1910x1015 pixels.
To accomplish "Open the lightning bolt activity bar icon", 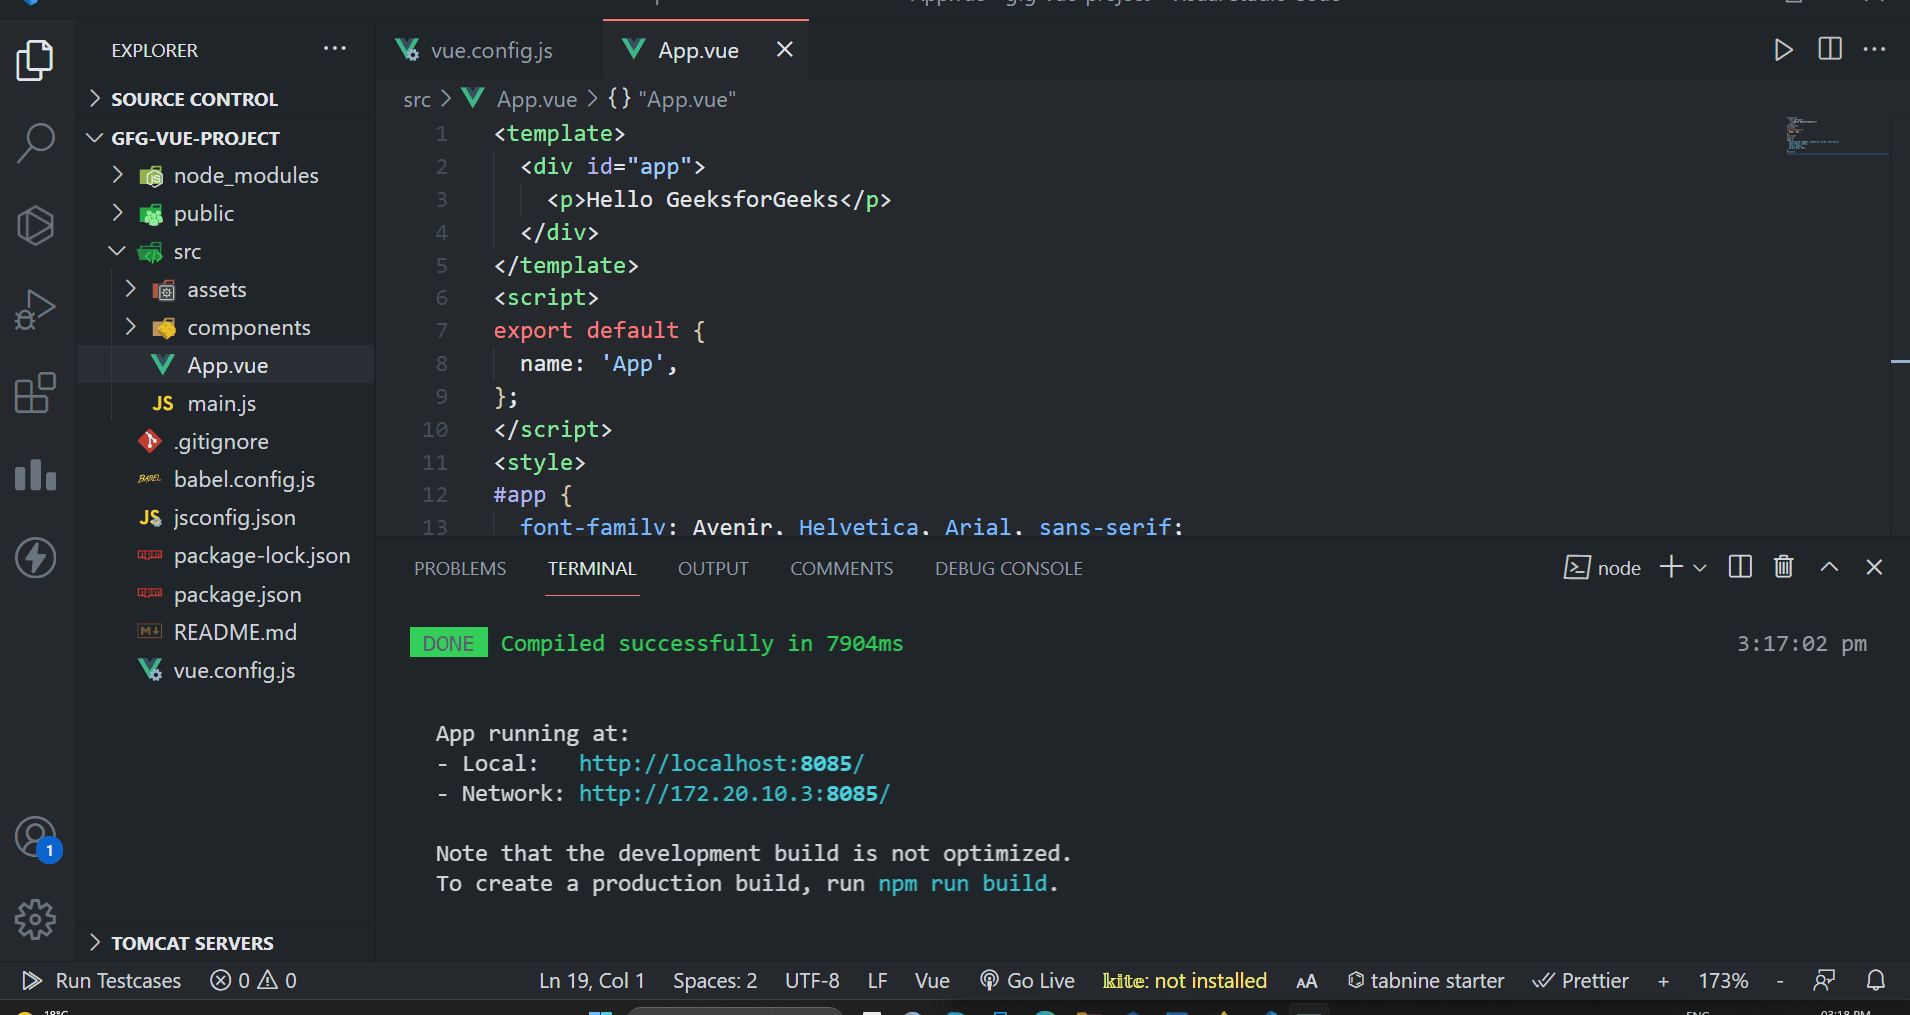I will (x=35, y=558).
